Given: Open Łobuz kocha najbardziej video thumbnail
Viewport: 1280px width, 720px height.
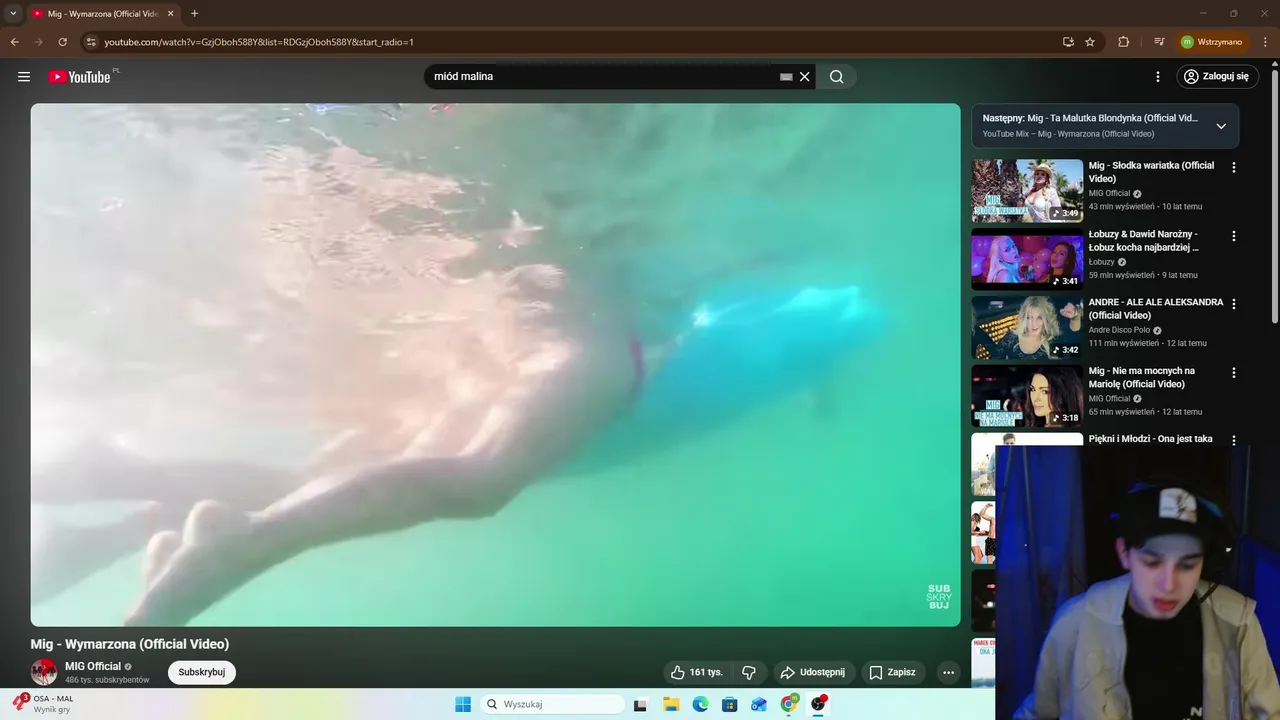Looking at the screenshot, I should coord(1027,259).
